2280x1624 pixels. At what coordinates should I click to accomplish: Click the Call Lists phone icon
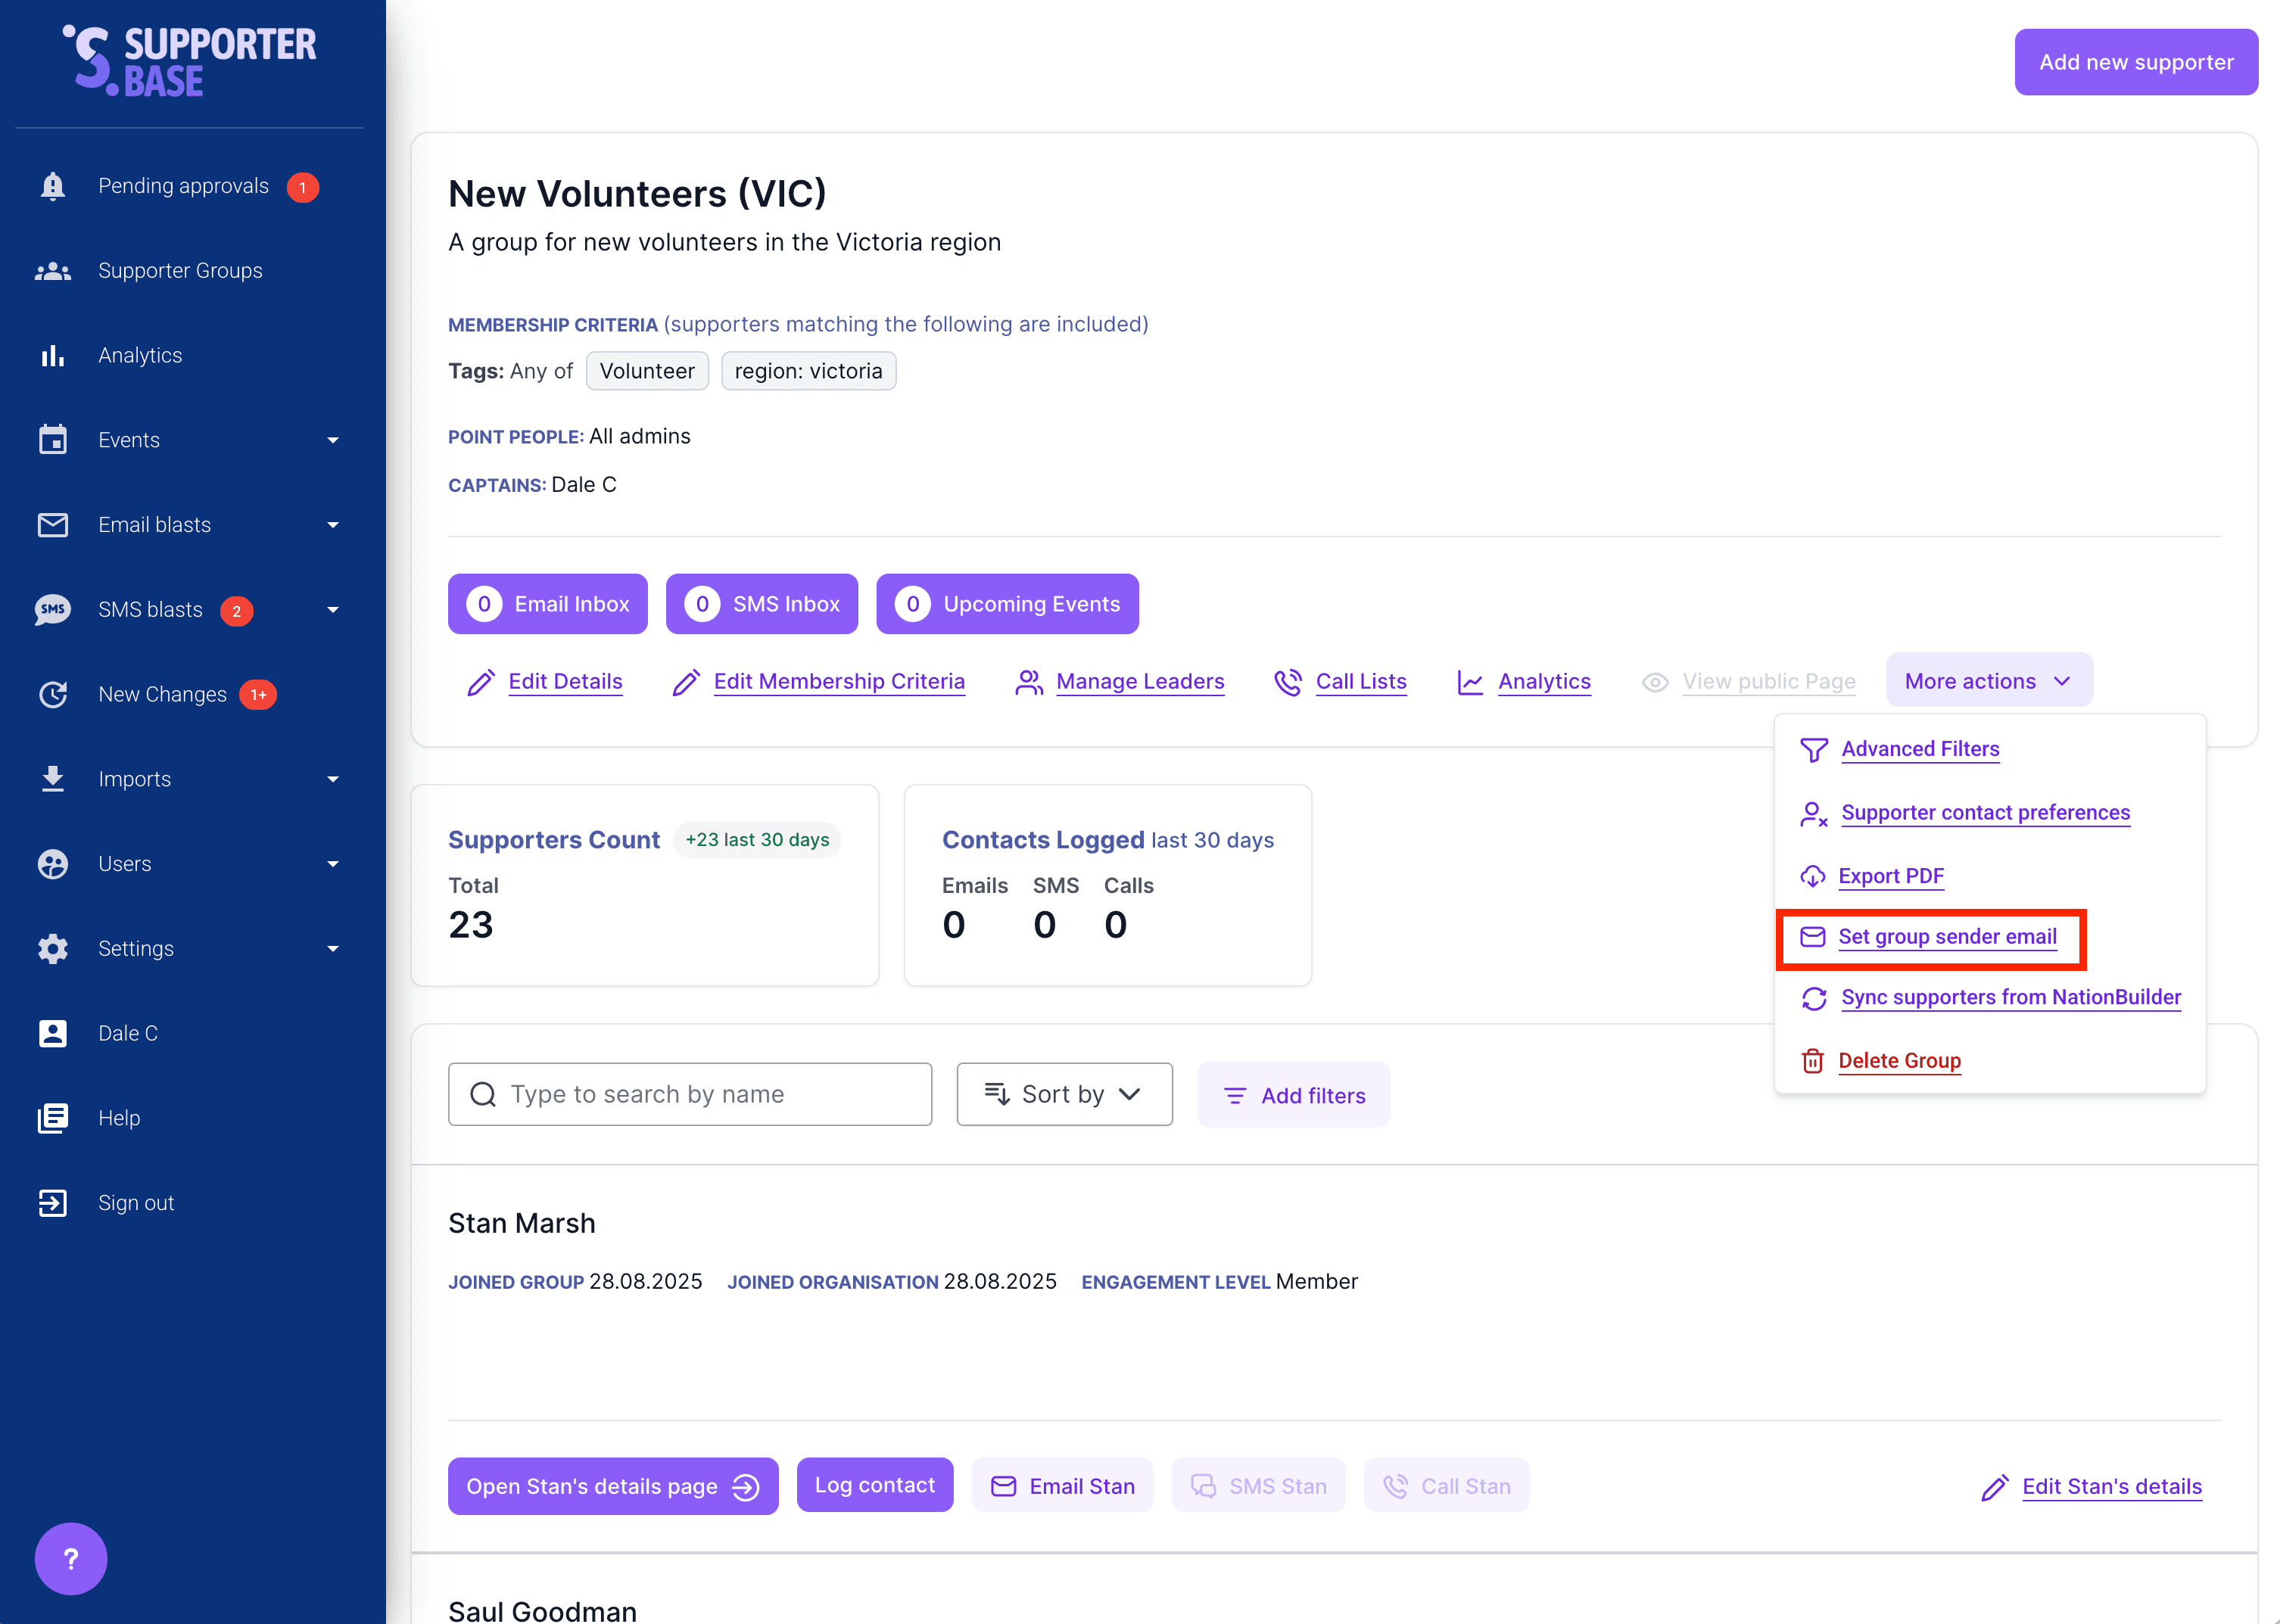click(x=1288, y=682)
